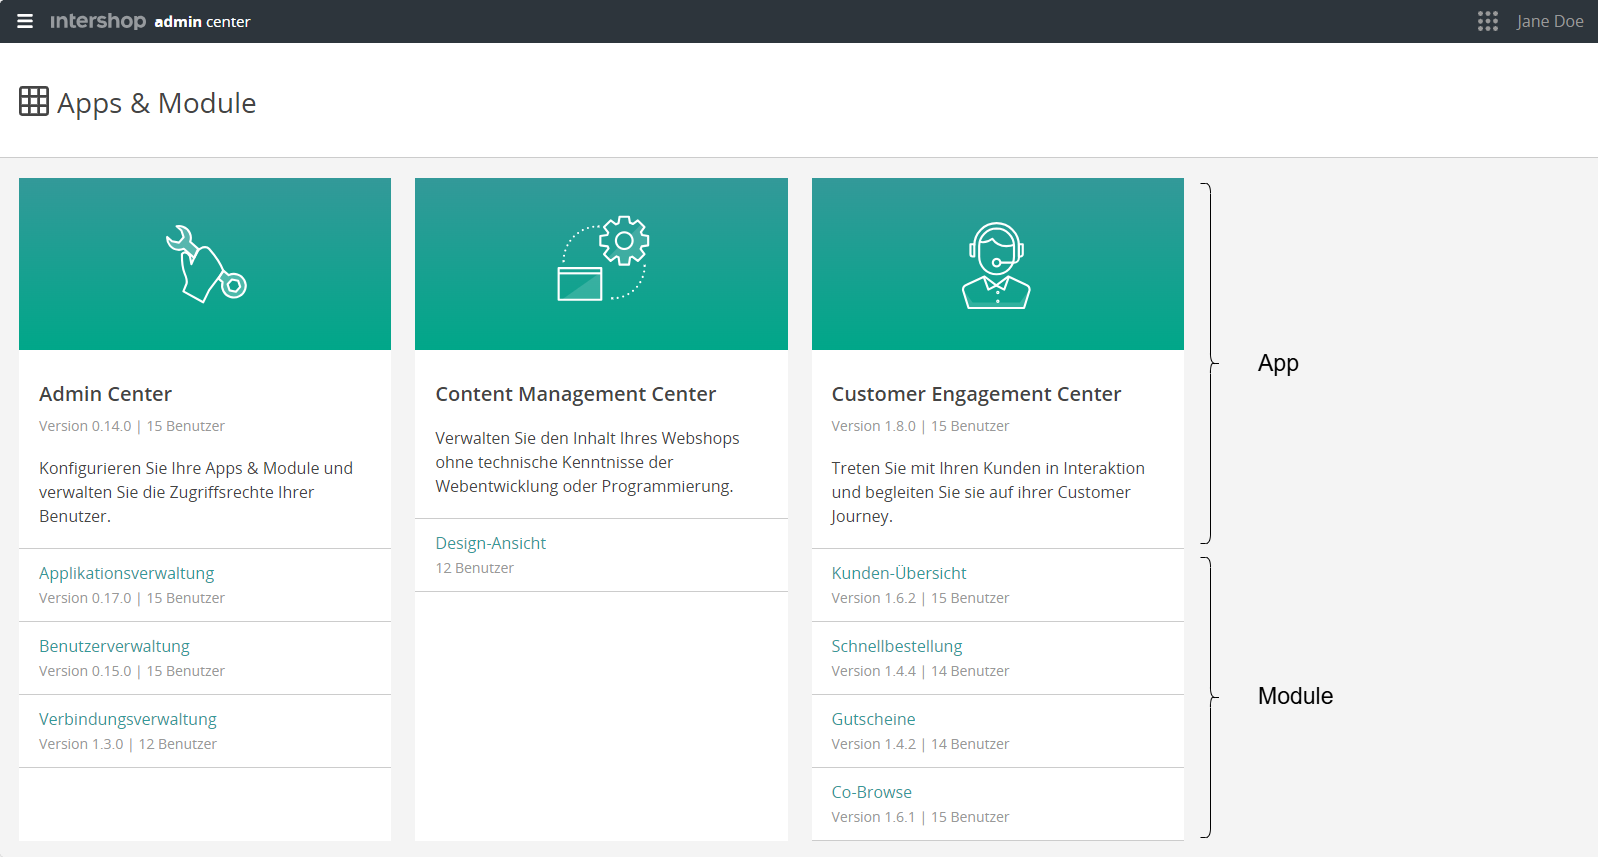Open the Jane Doe user menu
The height and width of the screenshot is (857, 1598).
[x=1549, y=21]
